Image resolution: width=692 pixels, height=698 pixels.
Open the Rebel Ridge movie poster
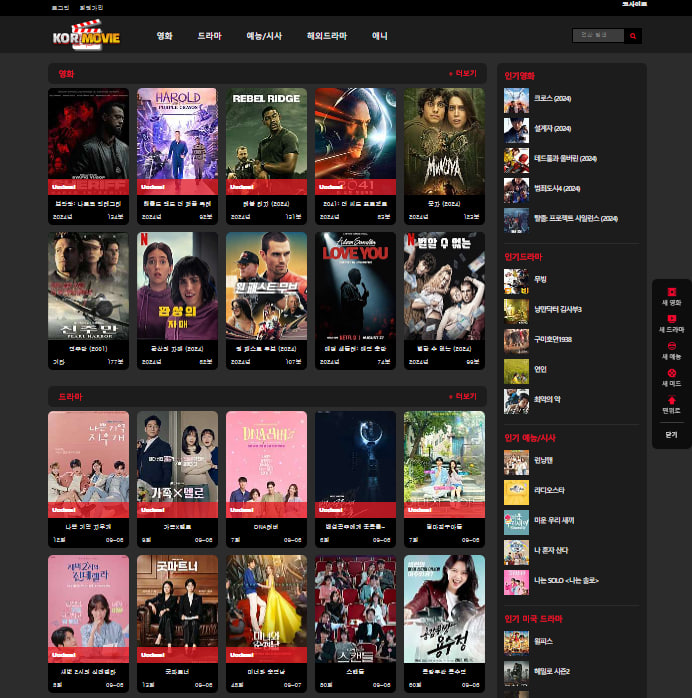pos(266,141)
